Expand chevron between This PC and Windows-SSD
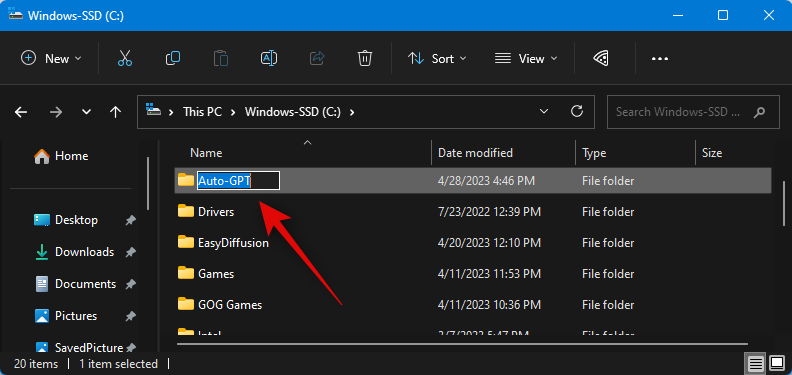Screen dimensions: 792x375 pyautogui.click(x=233, y=112)
